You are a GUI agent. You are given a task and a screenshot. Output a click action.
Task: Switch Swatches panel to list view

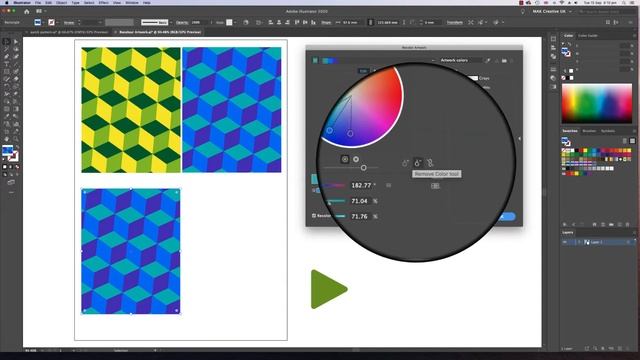tap(624, 141)
